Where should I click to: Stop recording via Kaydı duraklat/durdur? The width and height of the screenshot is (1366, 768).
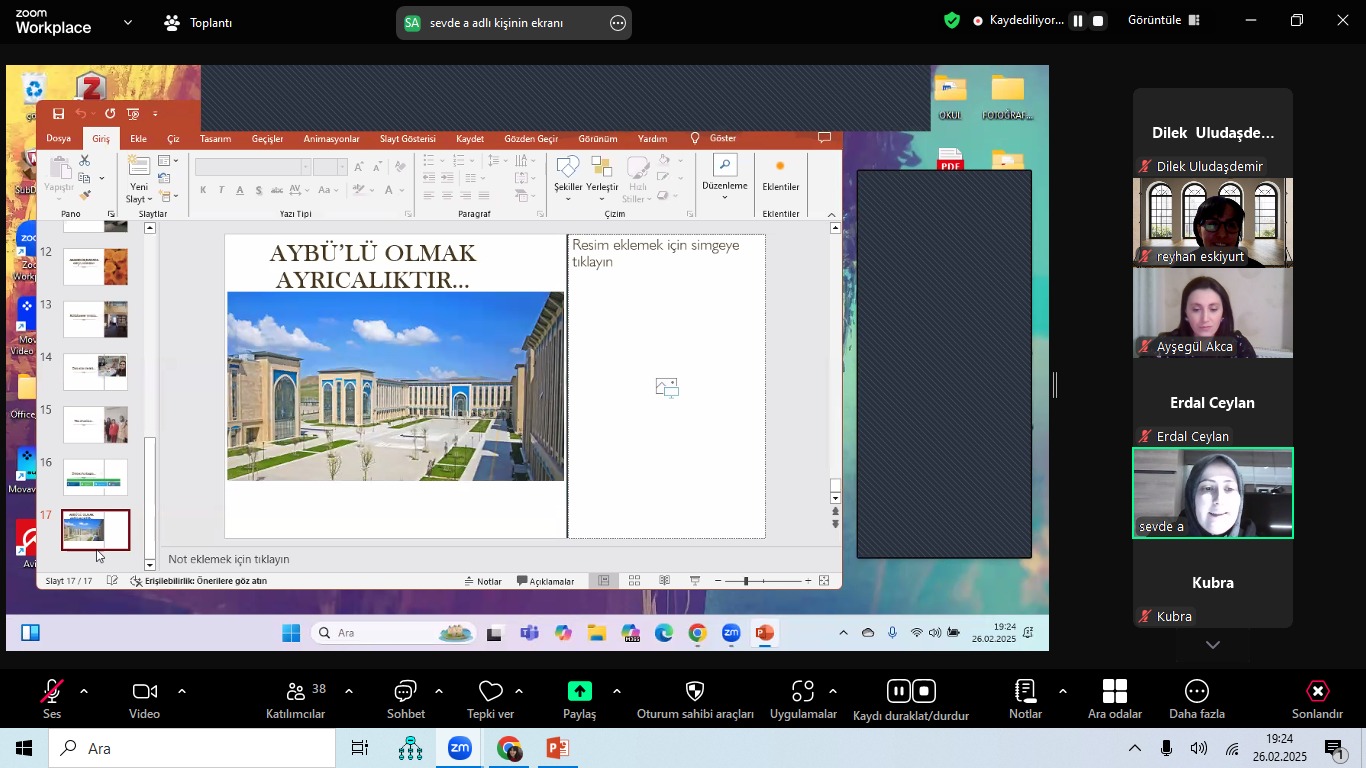[925, 692]
